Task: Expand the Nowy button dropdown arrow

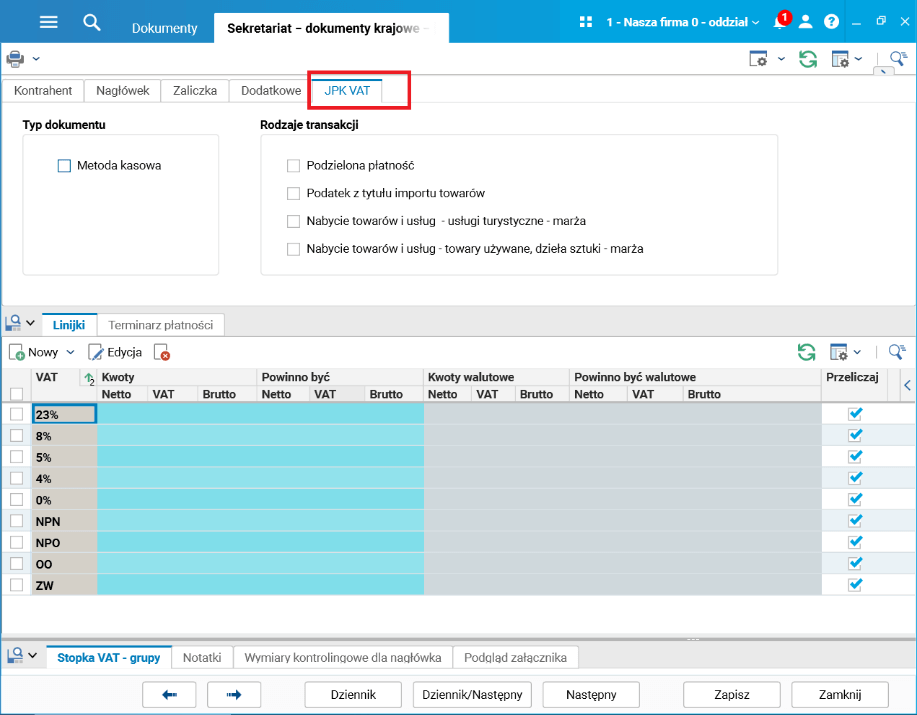Action: (x=71, y=352)
